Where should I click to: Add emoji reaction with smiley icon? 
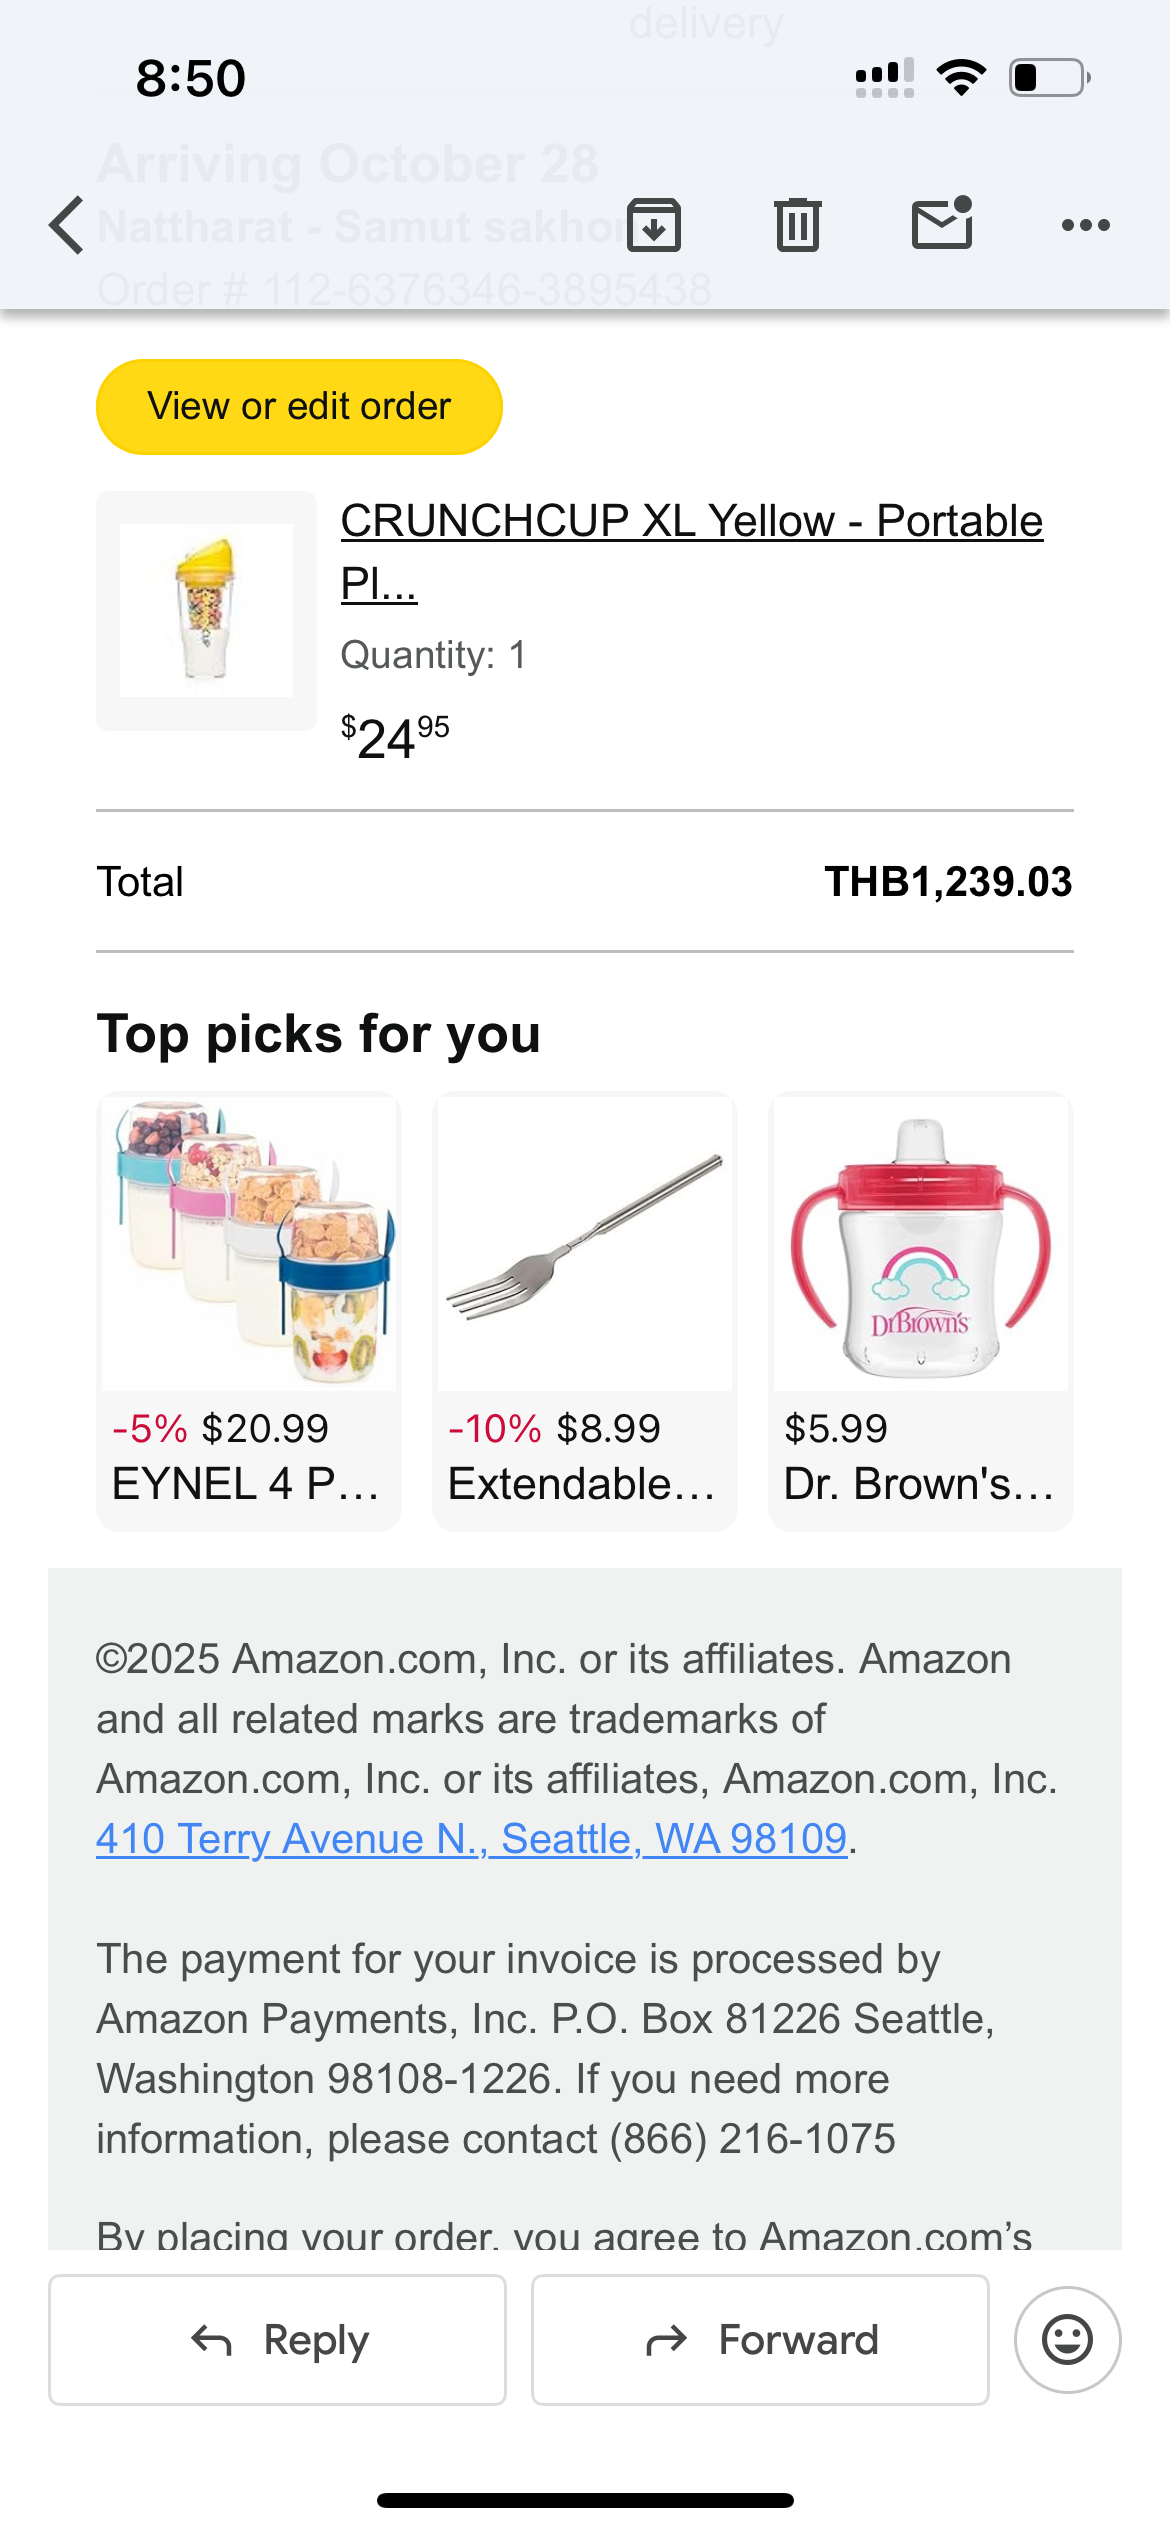pos(1067,2339)
